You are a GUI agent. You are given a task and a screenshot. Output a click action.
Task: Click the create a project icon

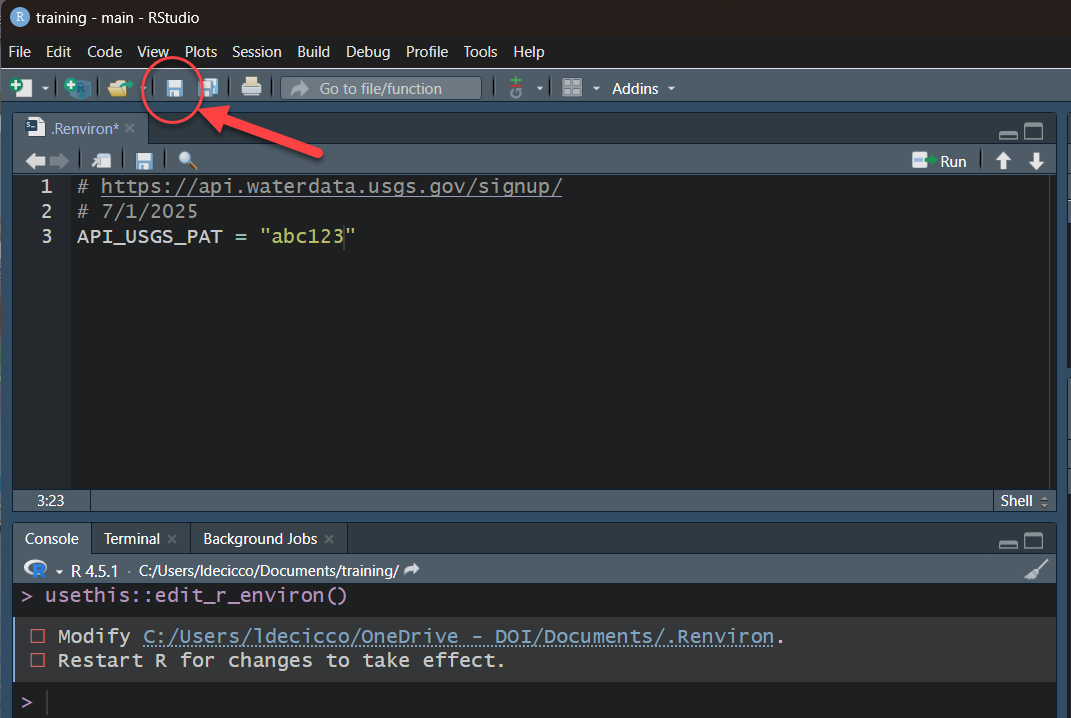(x=77, y=89)
